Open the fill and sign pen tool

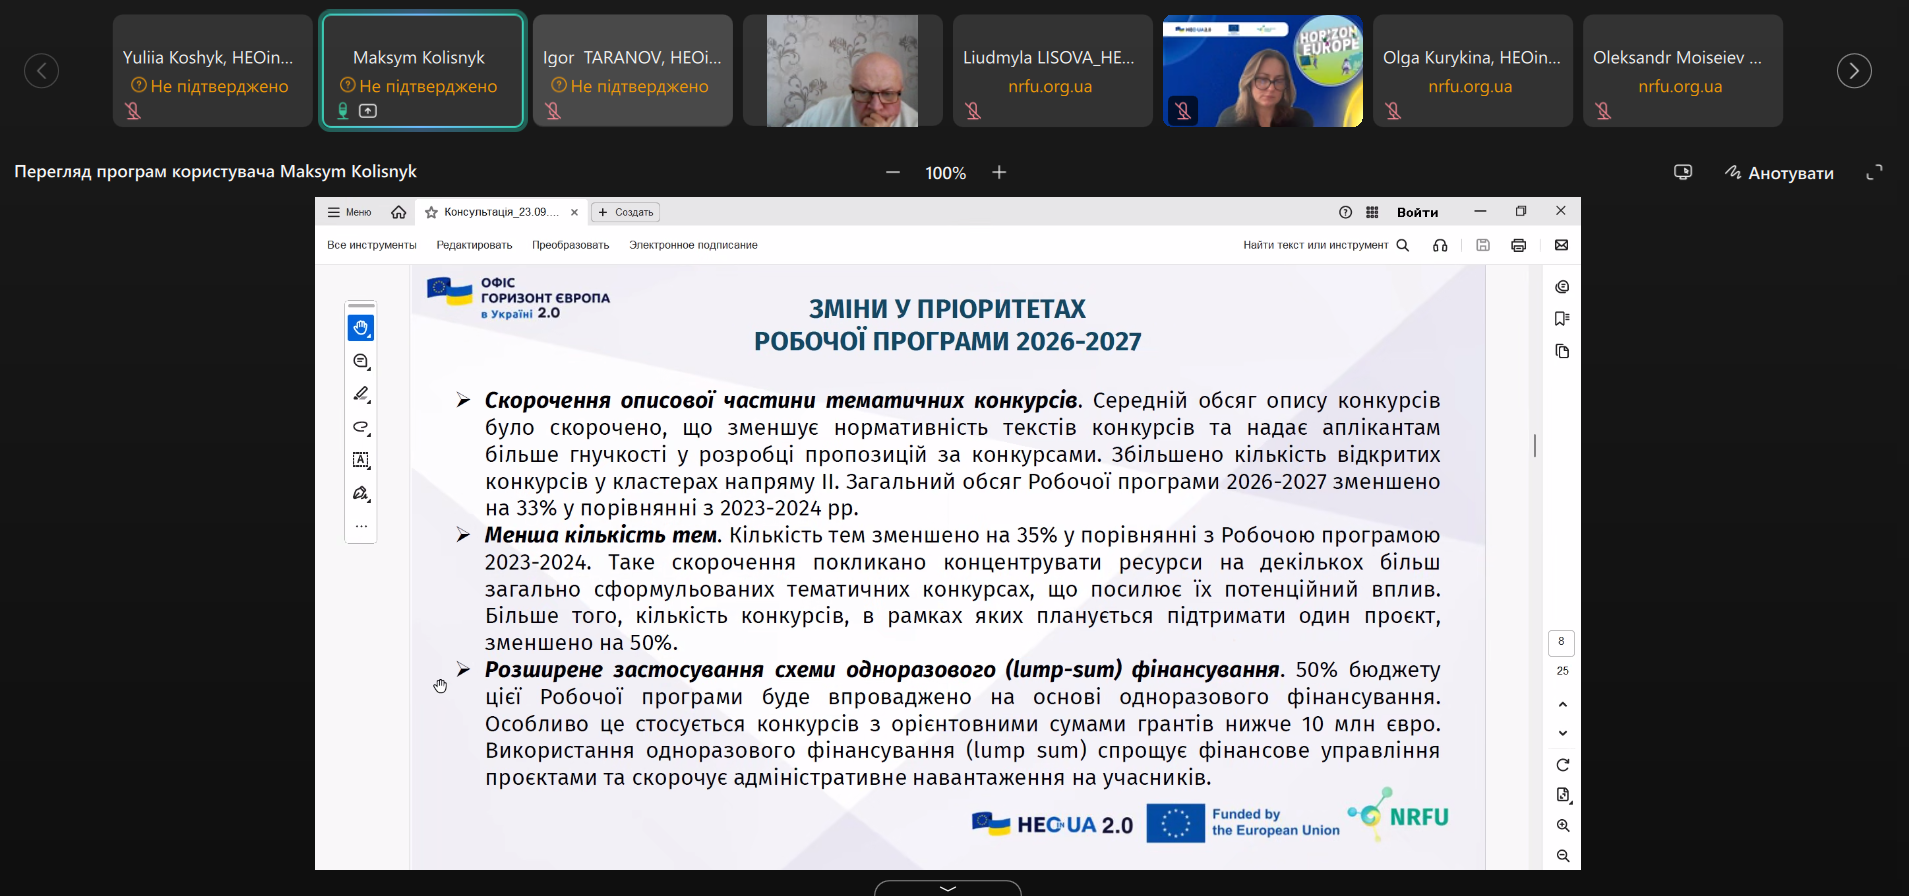point(361,493)
